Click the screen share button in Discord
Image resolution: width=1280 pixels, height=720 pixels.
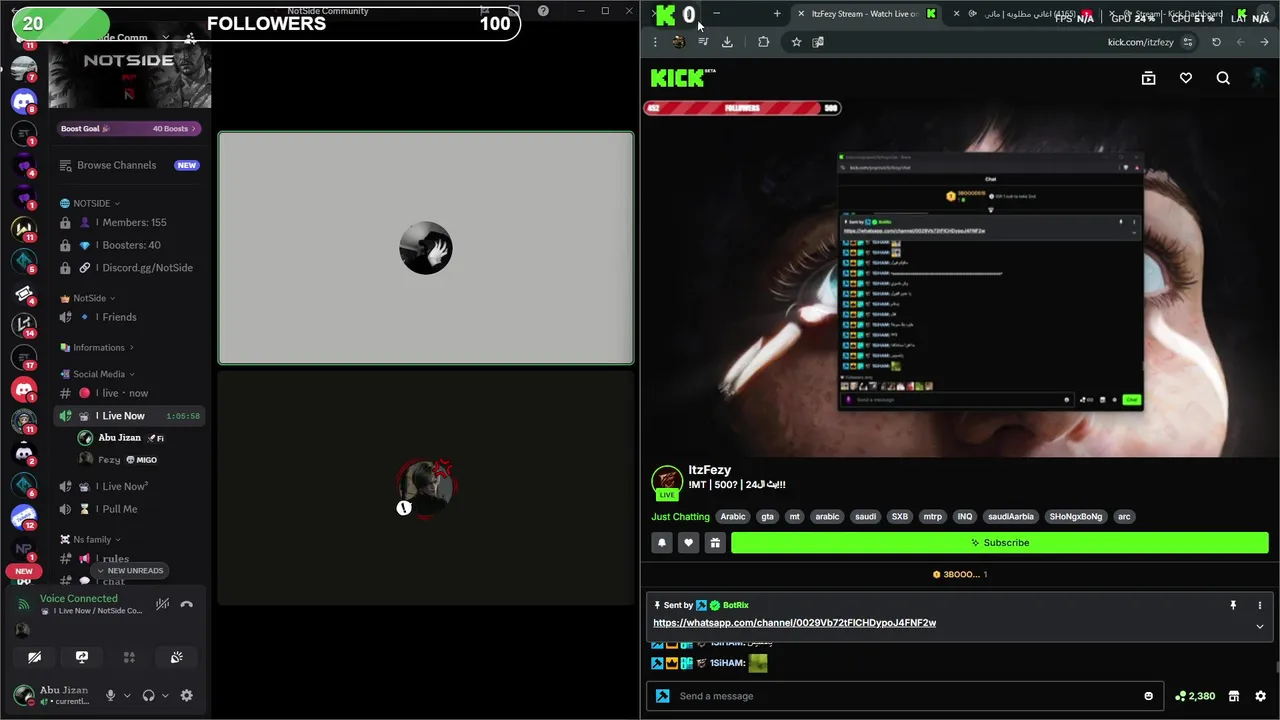(x=82, y=657)
